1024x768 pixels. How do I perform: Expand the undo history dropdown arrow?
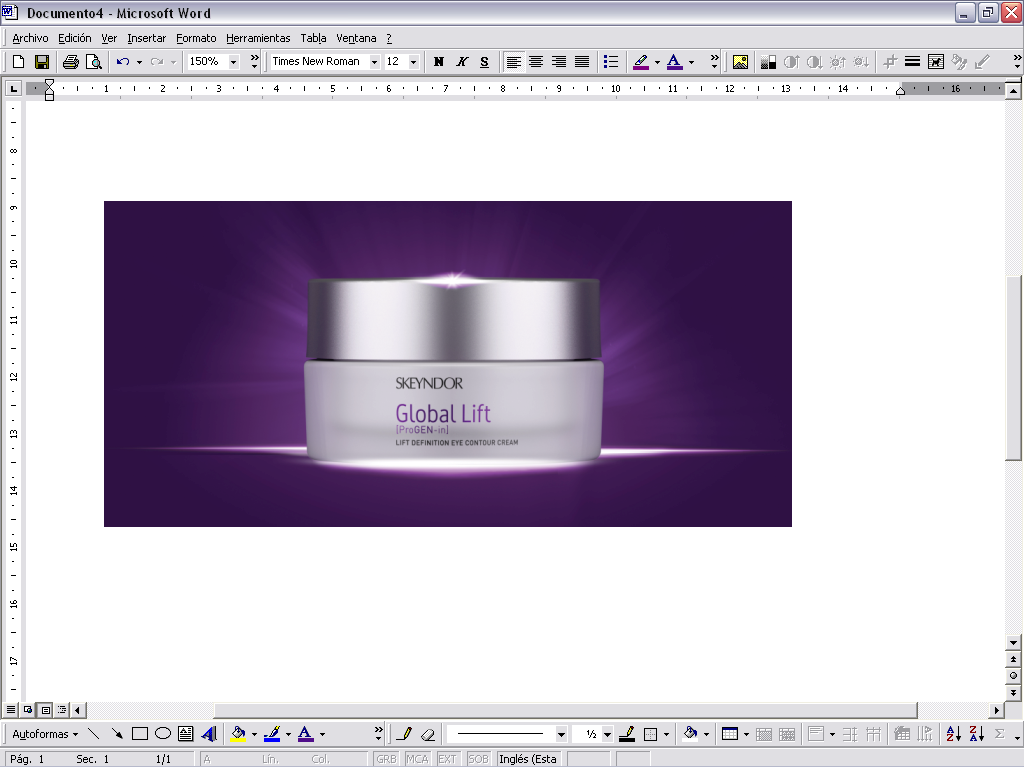(x=139, y=61)
